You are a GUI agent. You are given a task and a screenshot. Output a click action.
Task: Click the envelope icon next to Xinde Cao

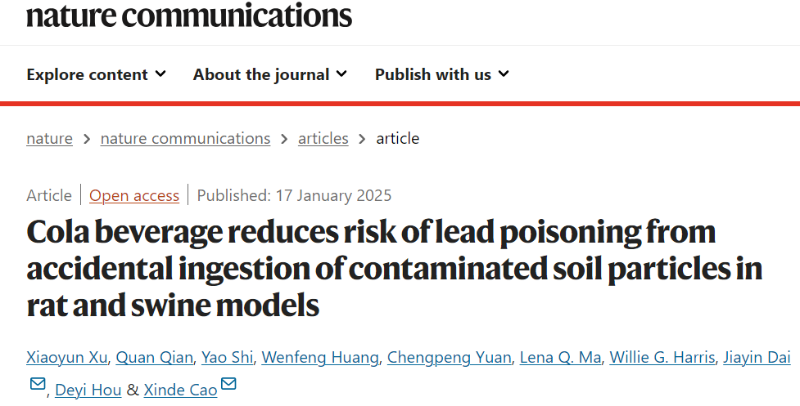click(229, 384)
